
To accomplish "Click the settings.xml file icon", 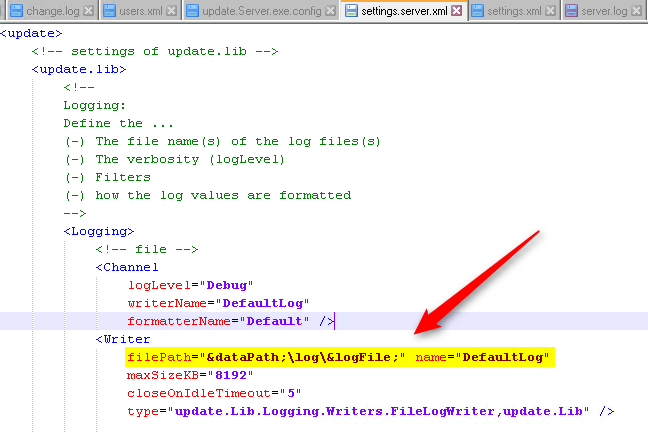I will (x=478, y=11).
